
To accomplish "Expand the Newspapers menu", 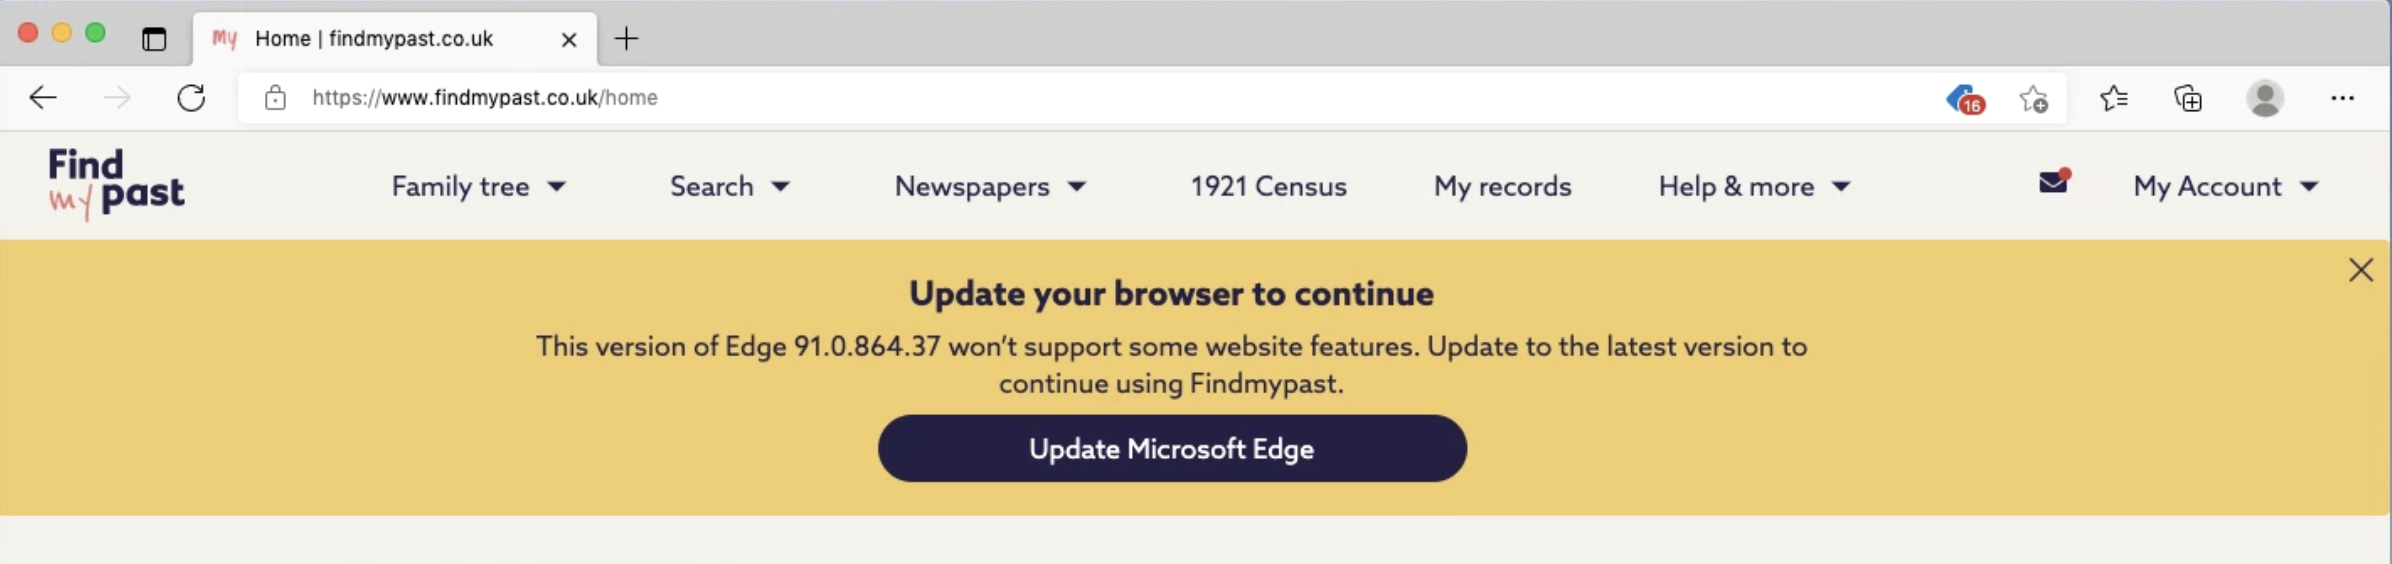I will 989,187.
